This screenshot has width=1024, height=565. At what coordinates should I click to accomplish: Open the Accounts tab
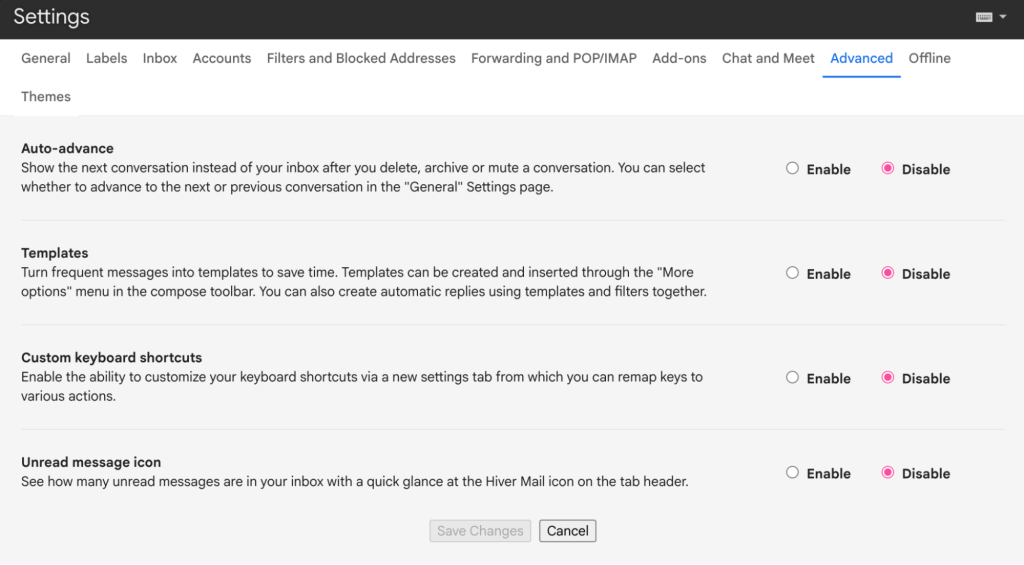point(221,58)
